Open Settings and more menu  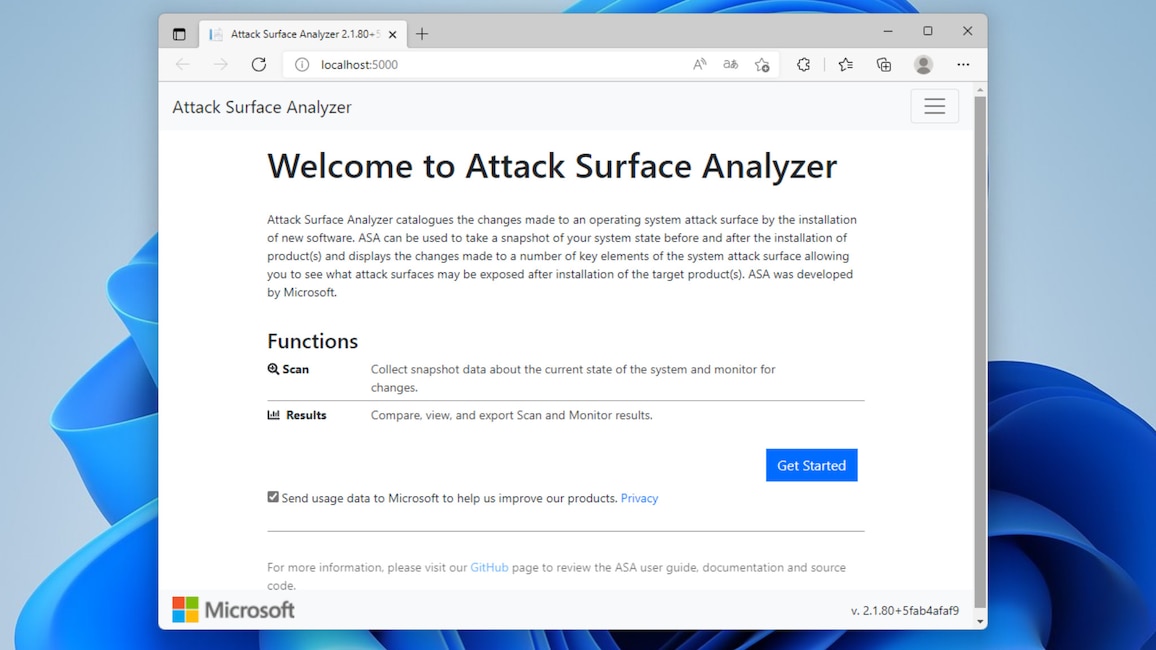pos(963,65)
